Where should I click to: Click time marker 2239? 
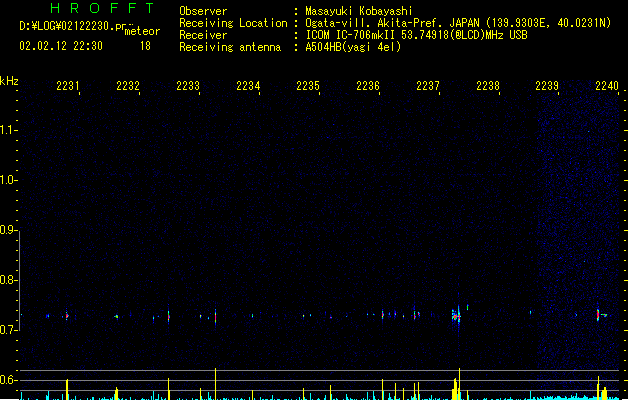(x=547, y=85)
